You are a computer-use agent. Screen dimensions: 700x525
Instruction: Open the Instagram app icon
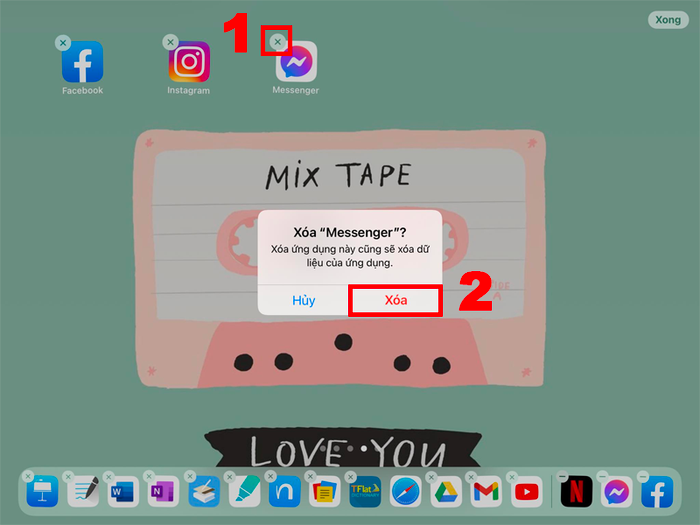click(x=188, y=62)
